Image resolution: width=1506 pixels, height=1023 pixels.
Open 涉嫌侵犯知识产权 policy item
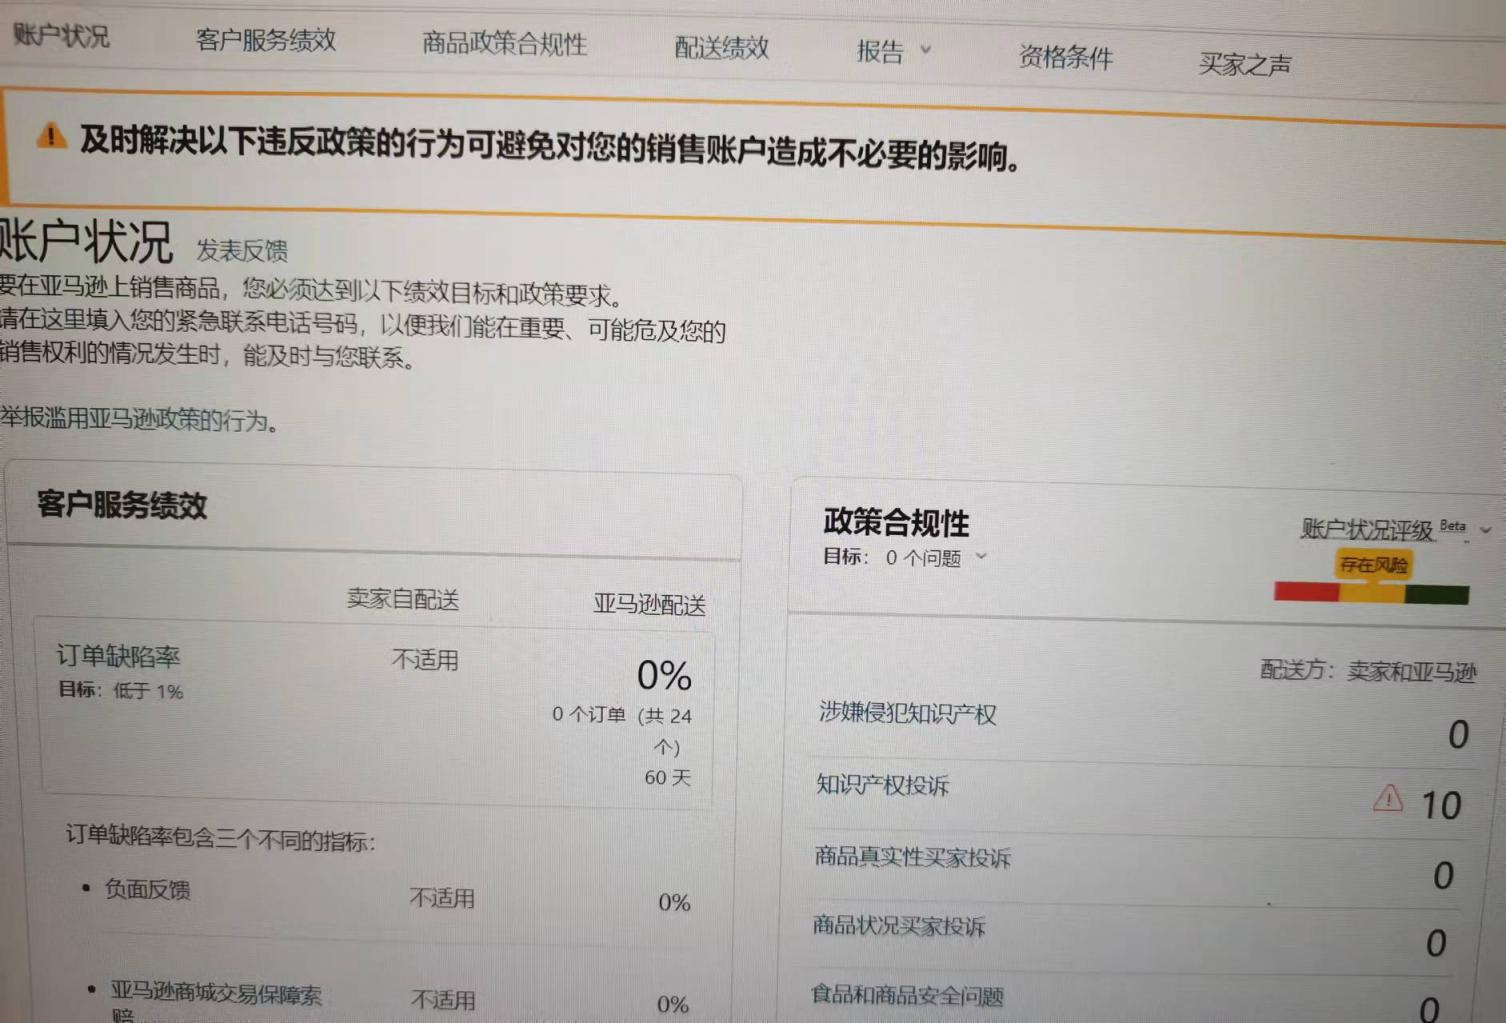pyautogui.click(x=907, y=713)
